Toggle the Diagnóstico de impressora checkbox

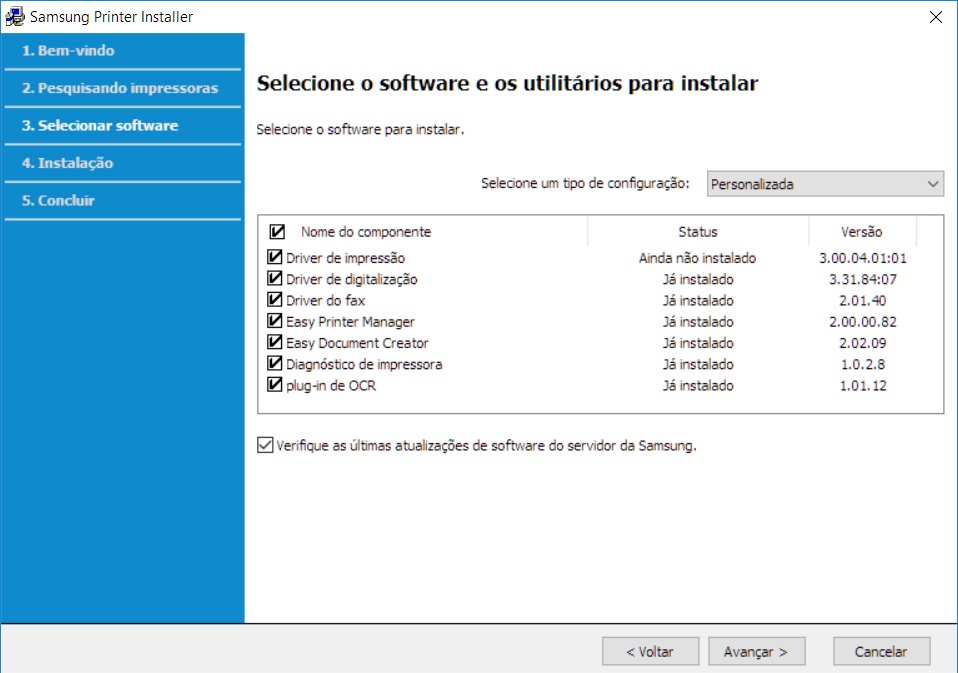(275, 364)
